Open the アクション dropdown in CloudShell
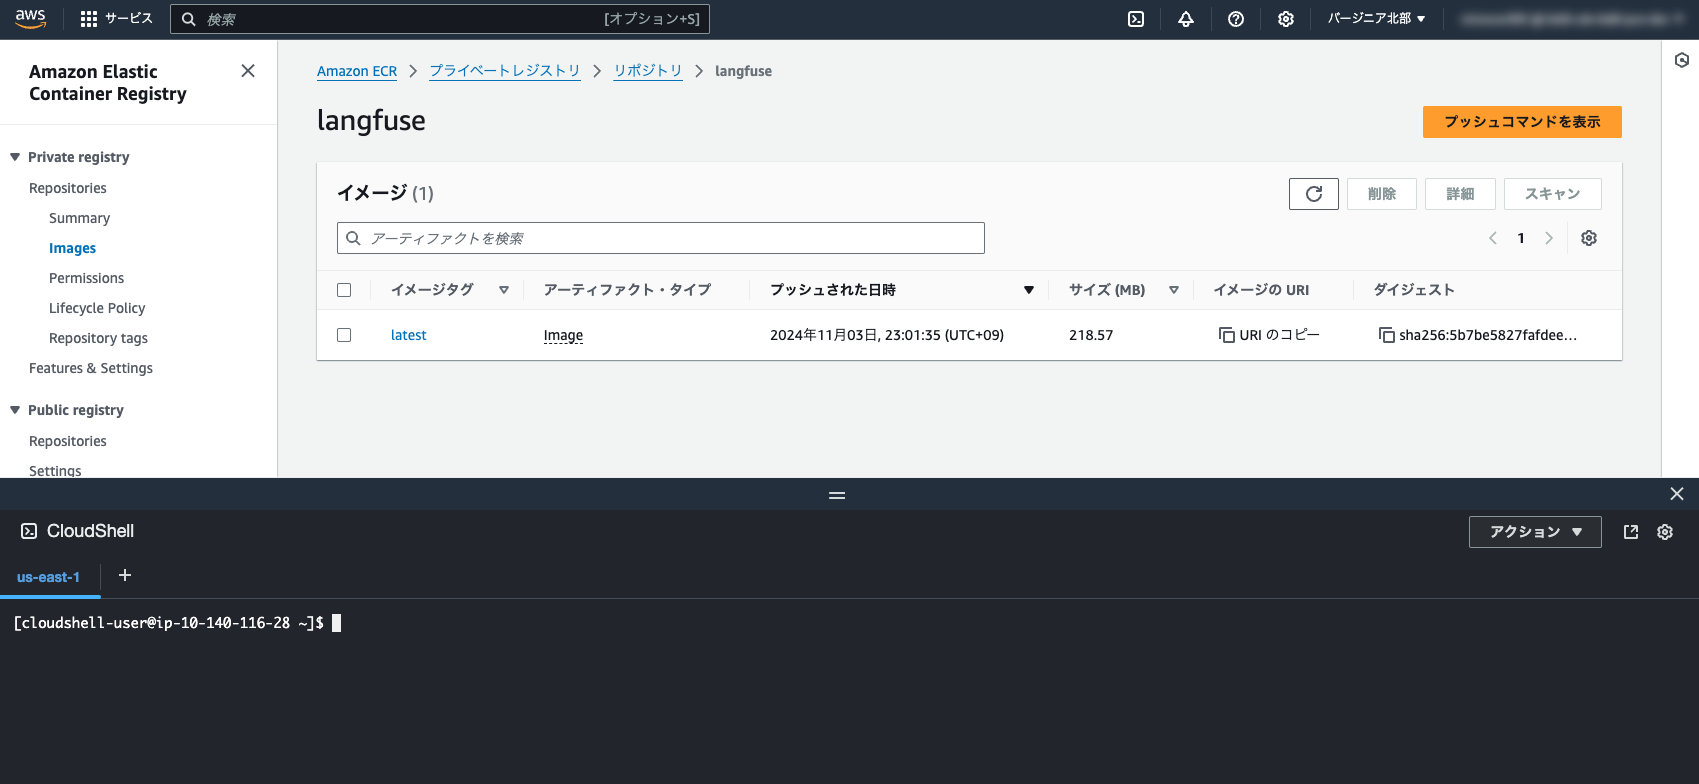Image resolution: width=1699 pixels, height=784 pixels. pos(1535,532)
